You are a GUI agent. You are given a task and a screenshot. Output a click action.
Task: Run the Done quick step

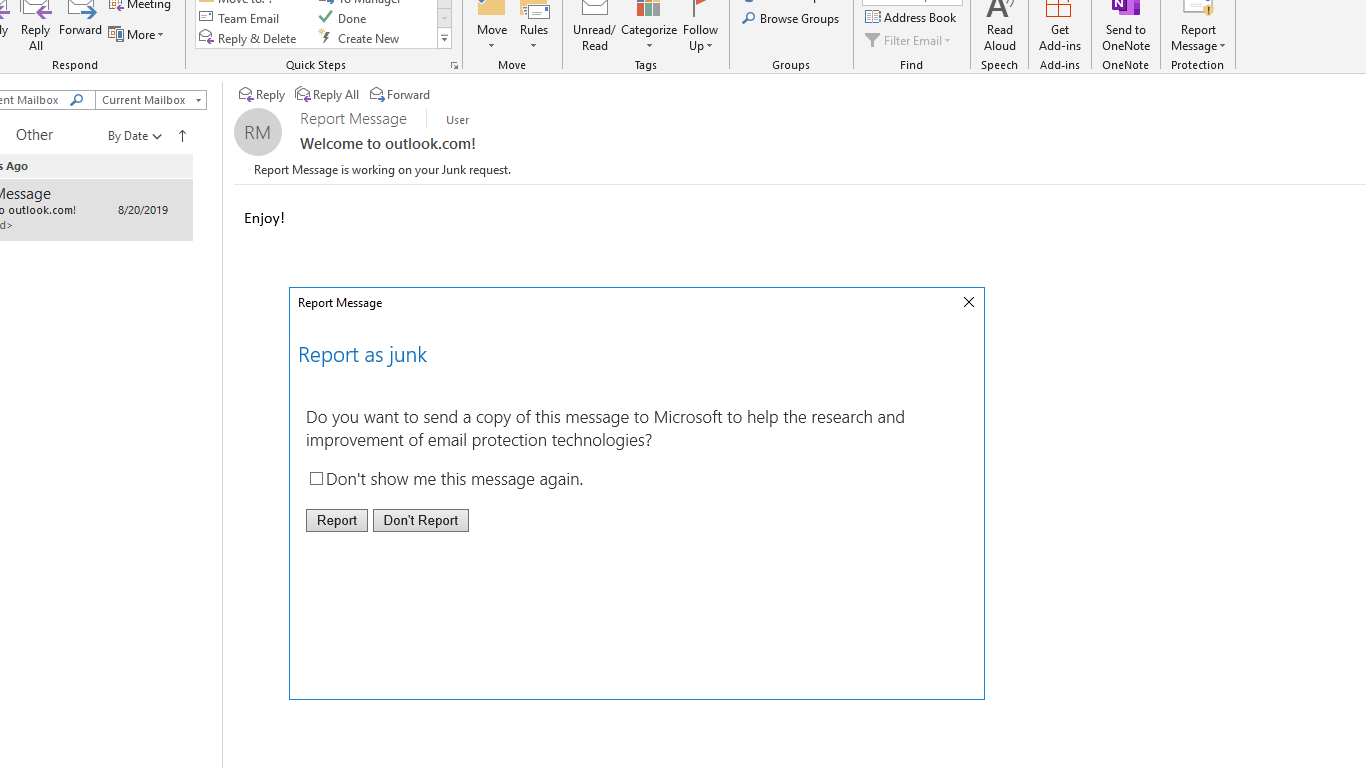343,19
